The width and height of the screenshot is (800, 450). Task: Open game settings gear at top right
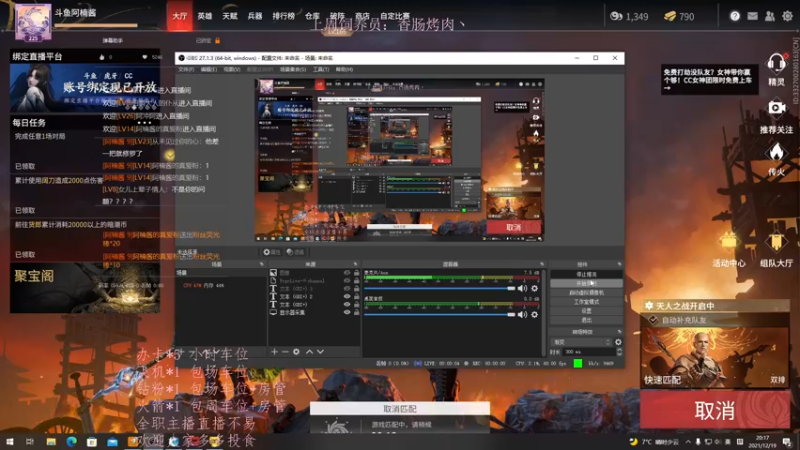pyautogui.click(x=787, y=16)
